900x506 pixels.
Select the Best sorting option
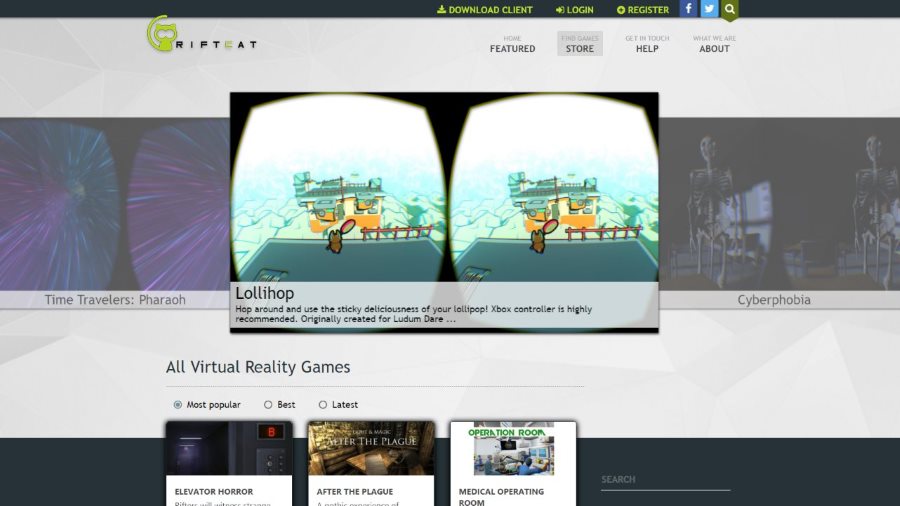point(268,405)
